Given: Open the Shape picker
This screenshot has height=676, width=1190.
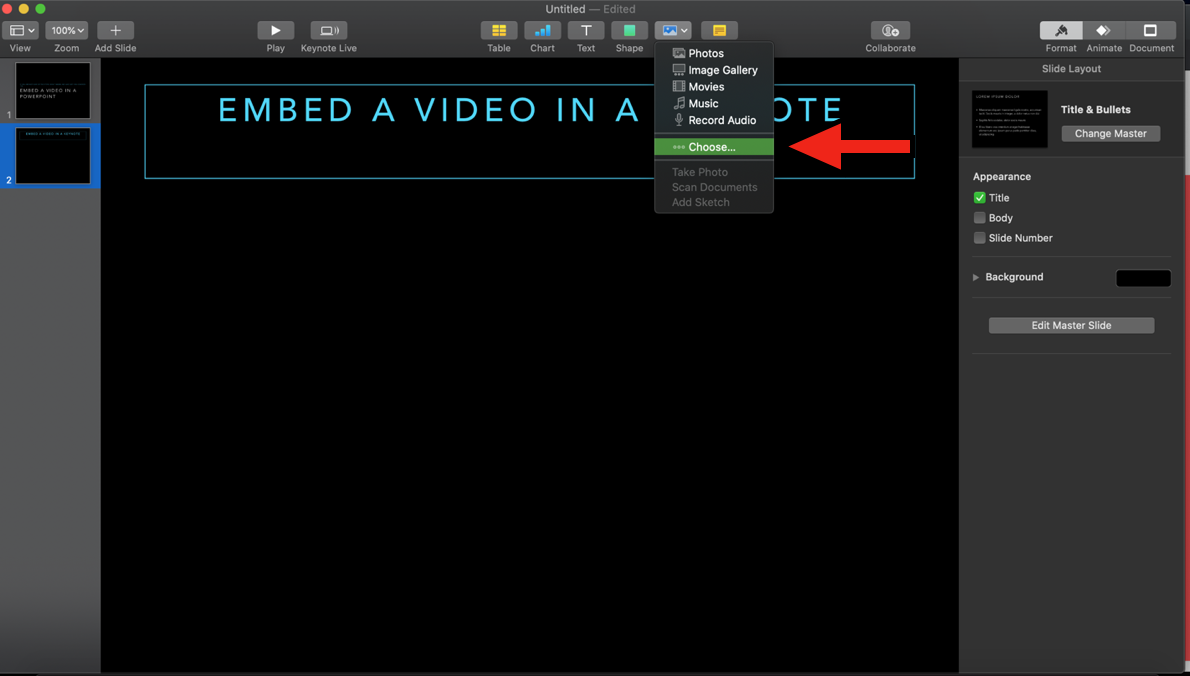Looking at the screenshot, I should [x=629, y=31].
